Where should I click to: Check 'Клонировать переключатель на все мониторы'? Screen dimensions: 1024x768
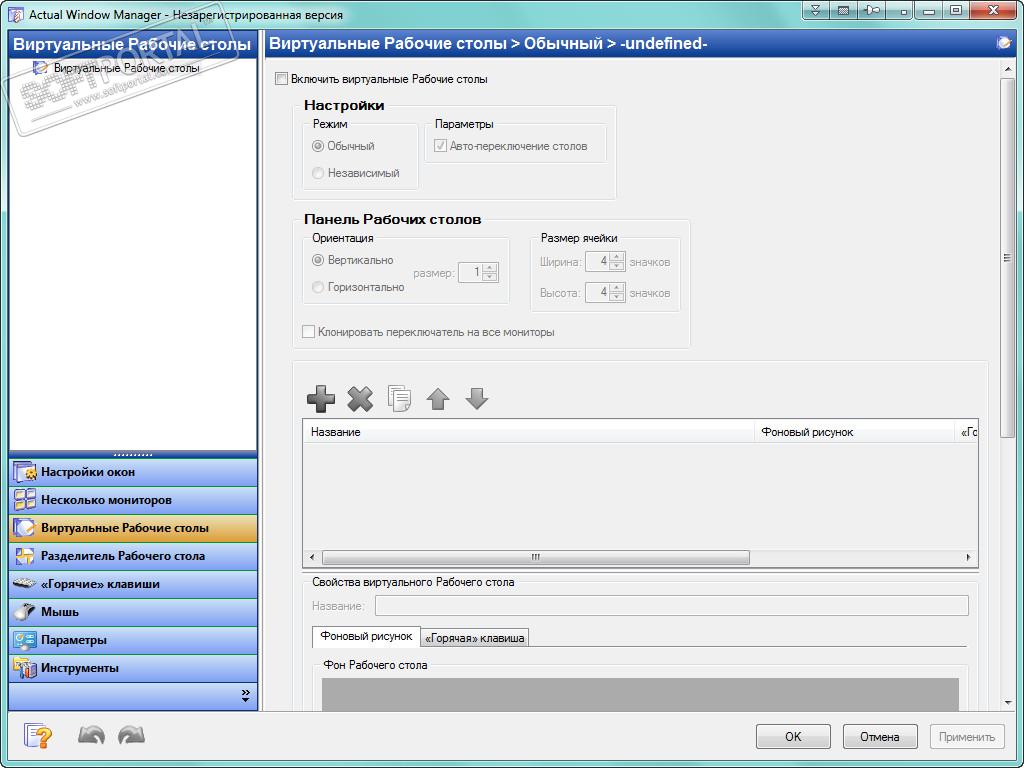(308, 332)
